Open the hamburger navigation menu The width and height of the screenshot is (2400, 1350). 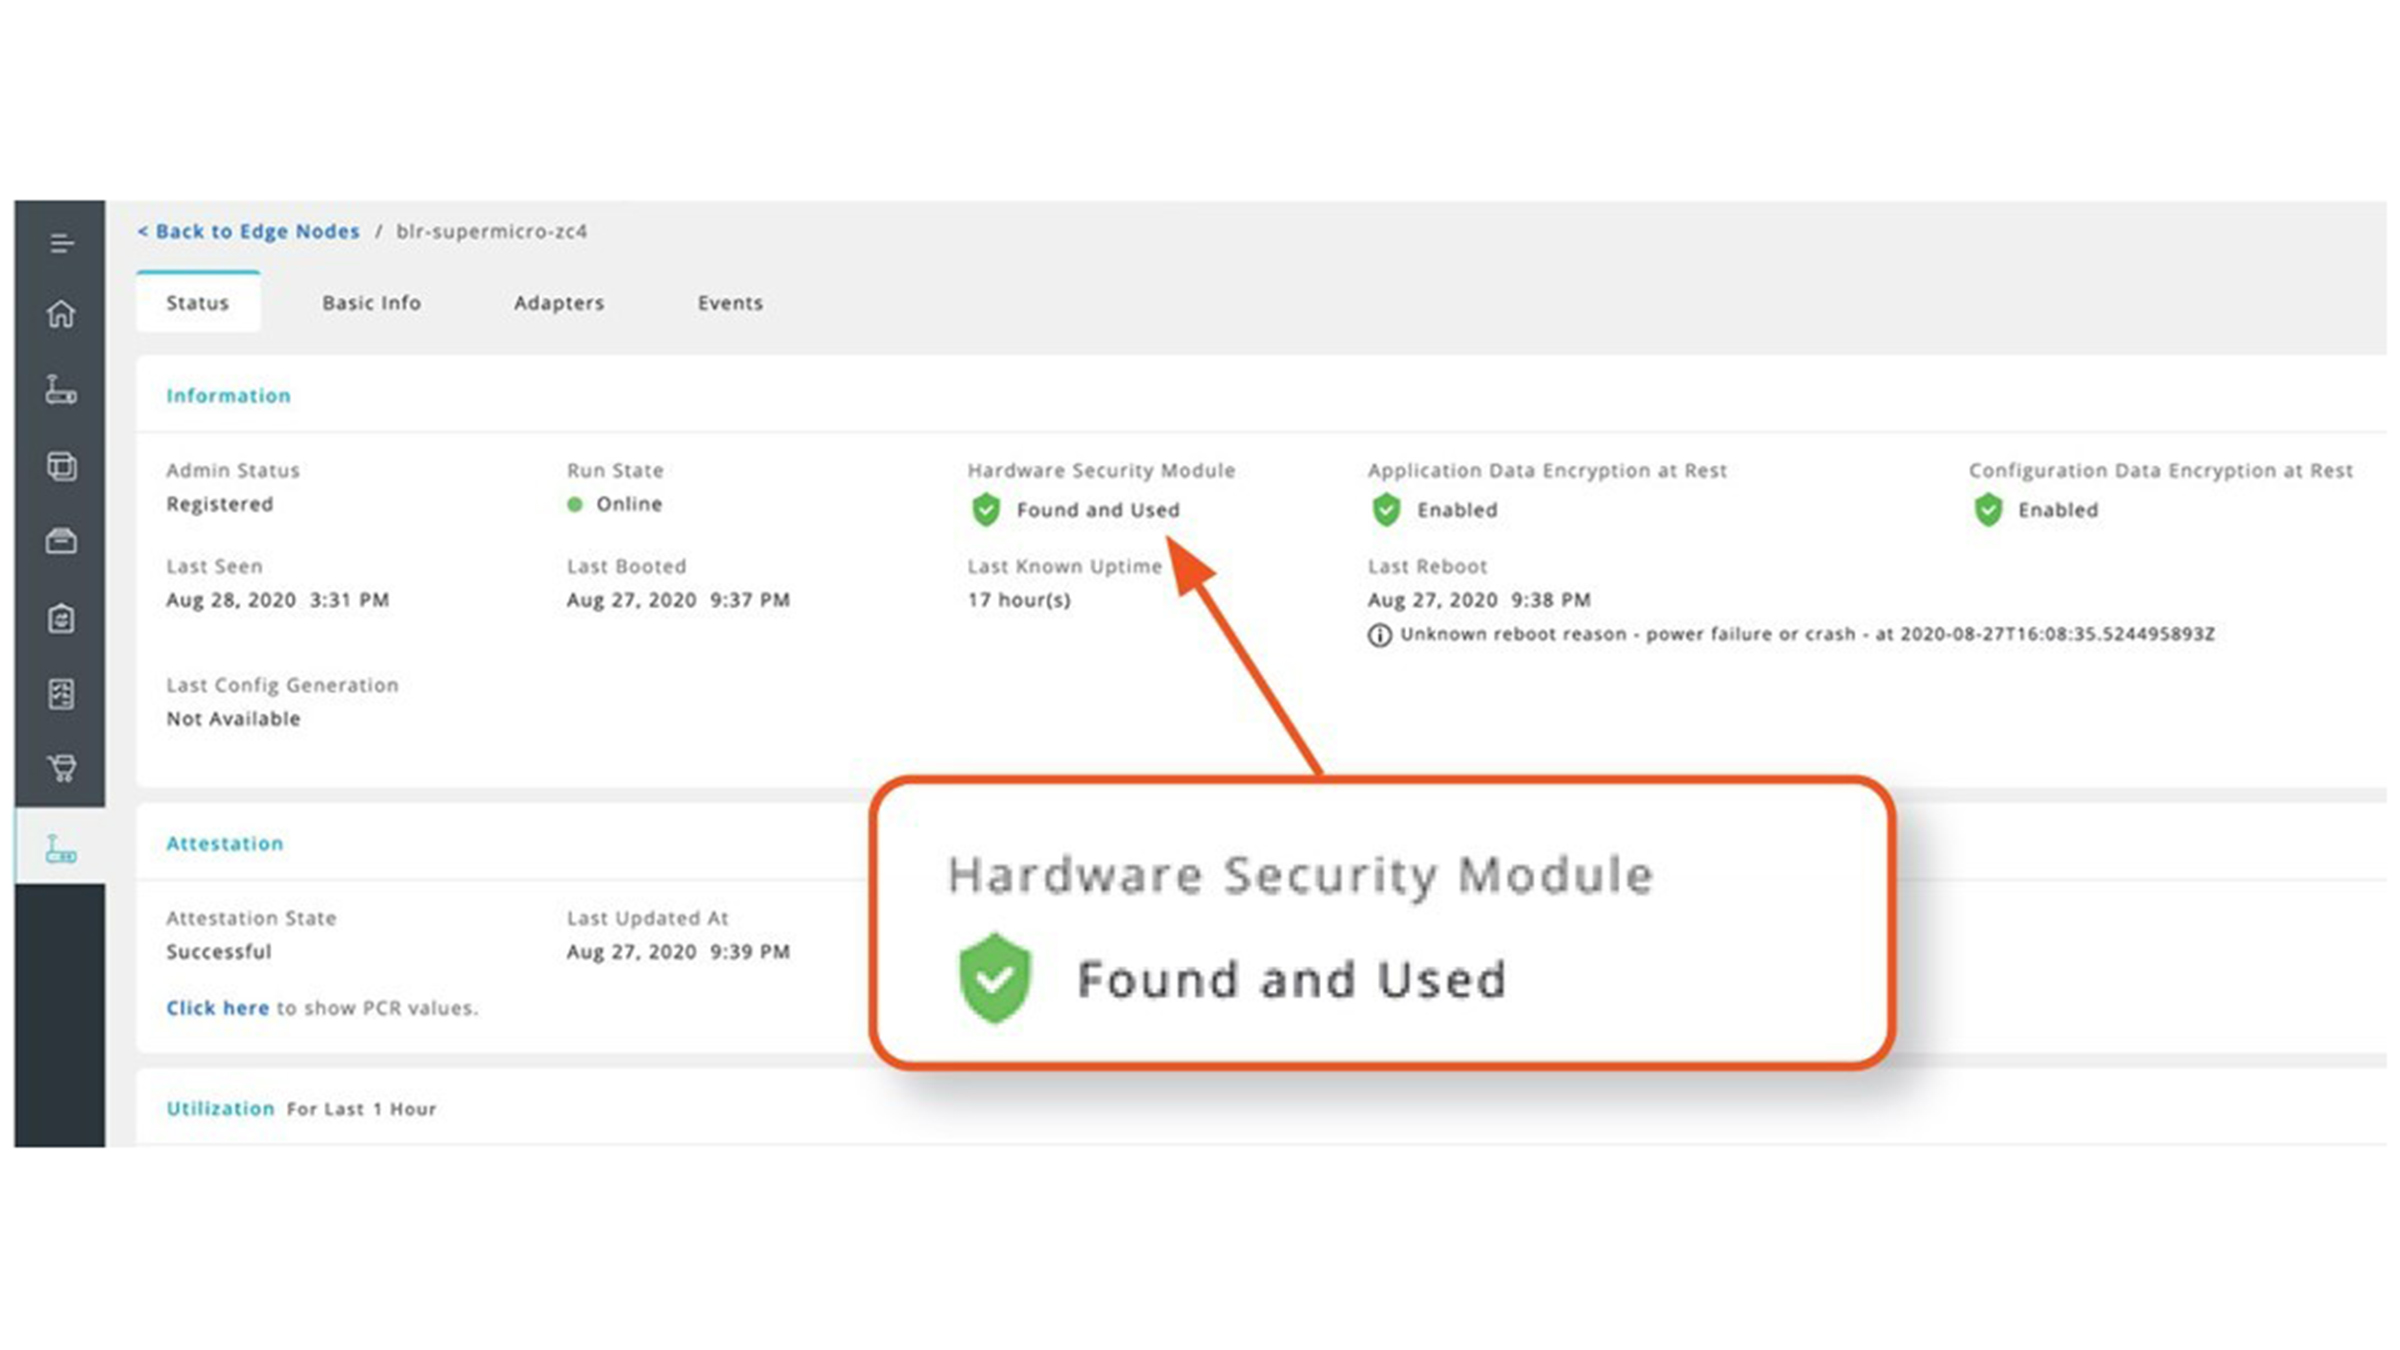(x=62, y=242)
